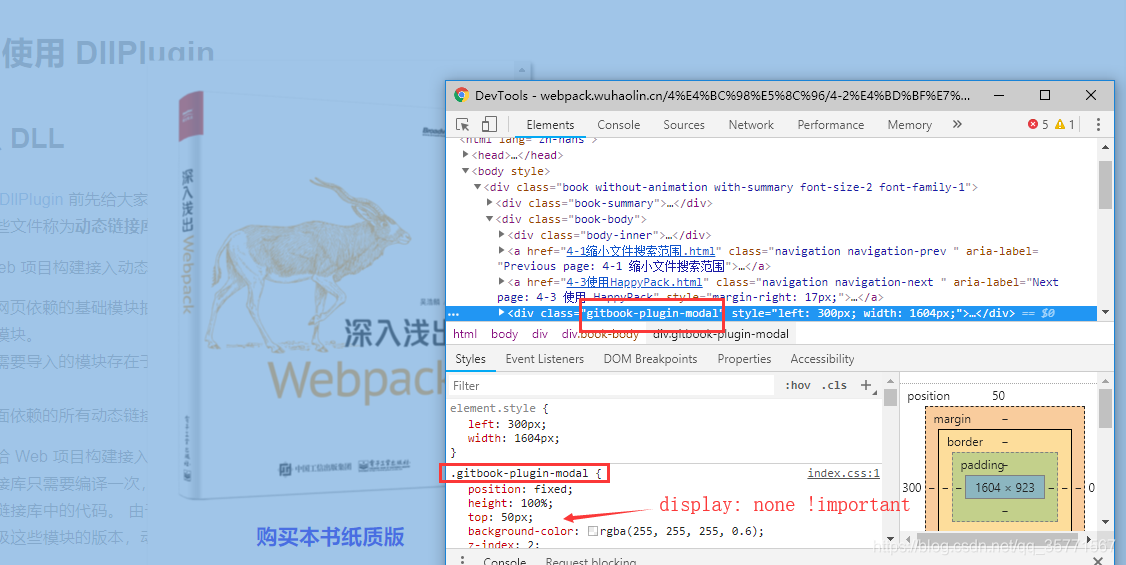Open the Console tab in top bar

click(618, 124)
